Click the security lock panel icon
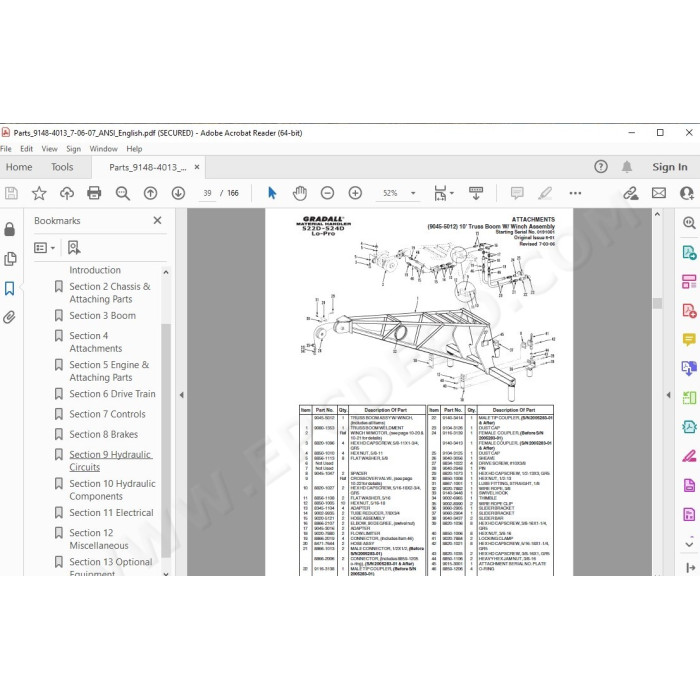Image resolution: width=700 pixels, height=700 pixels. pyautogui.click(x=9, y=229)
